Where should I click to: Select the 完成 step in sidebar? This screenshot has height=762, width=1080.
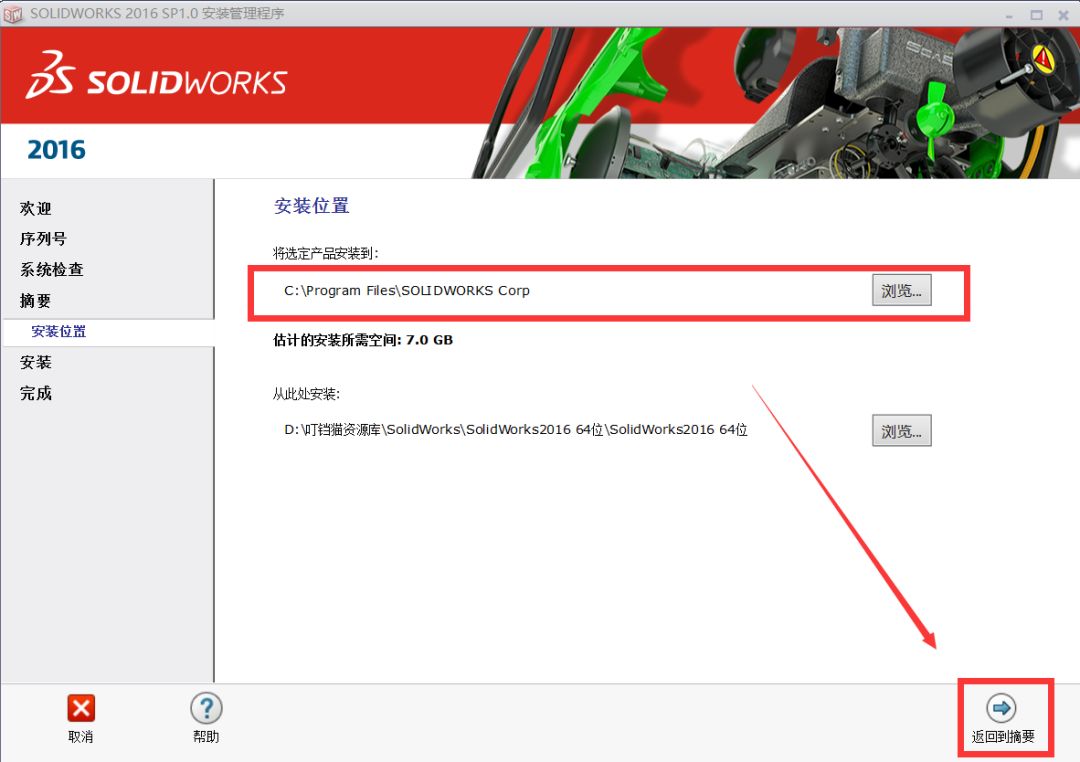click(36, 393)
